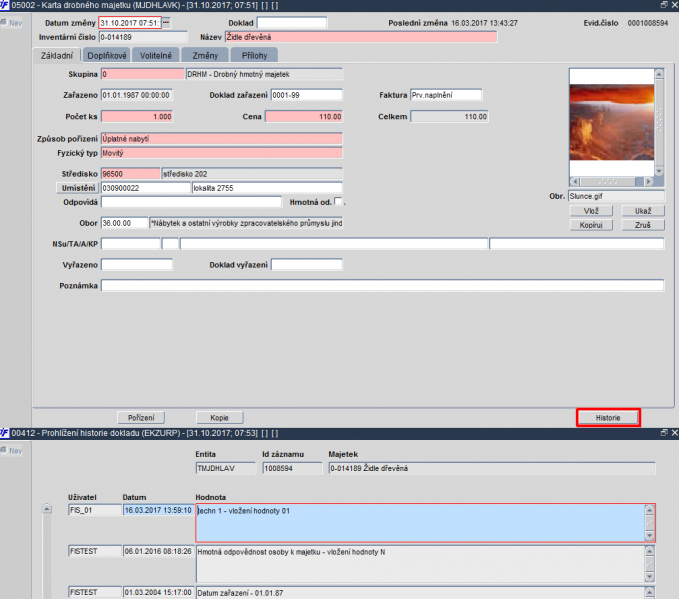Open the Datum změny date picker button
This screenshot has height=599, width=679.
[166, 23]
